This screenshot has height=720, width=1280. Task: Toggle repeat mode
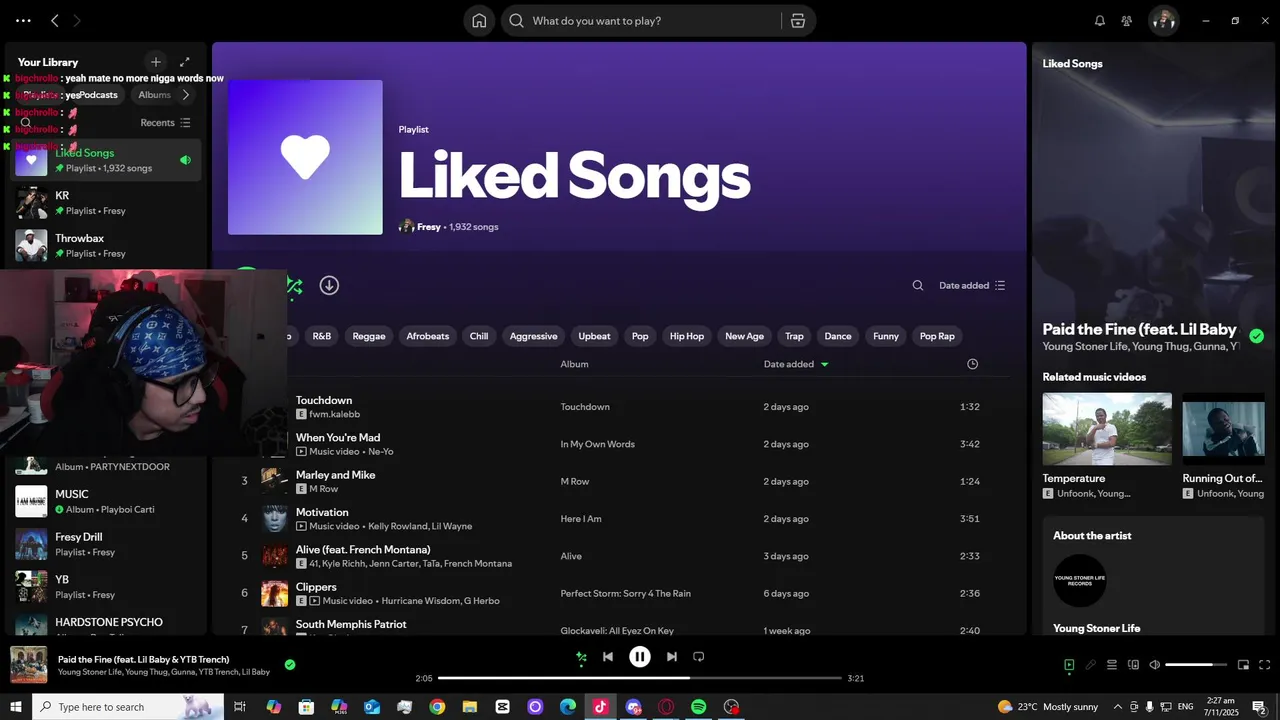[x=699, y=657]
